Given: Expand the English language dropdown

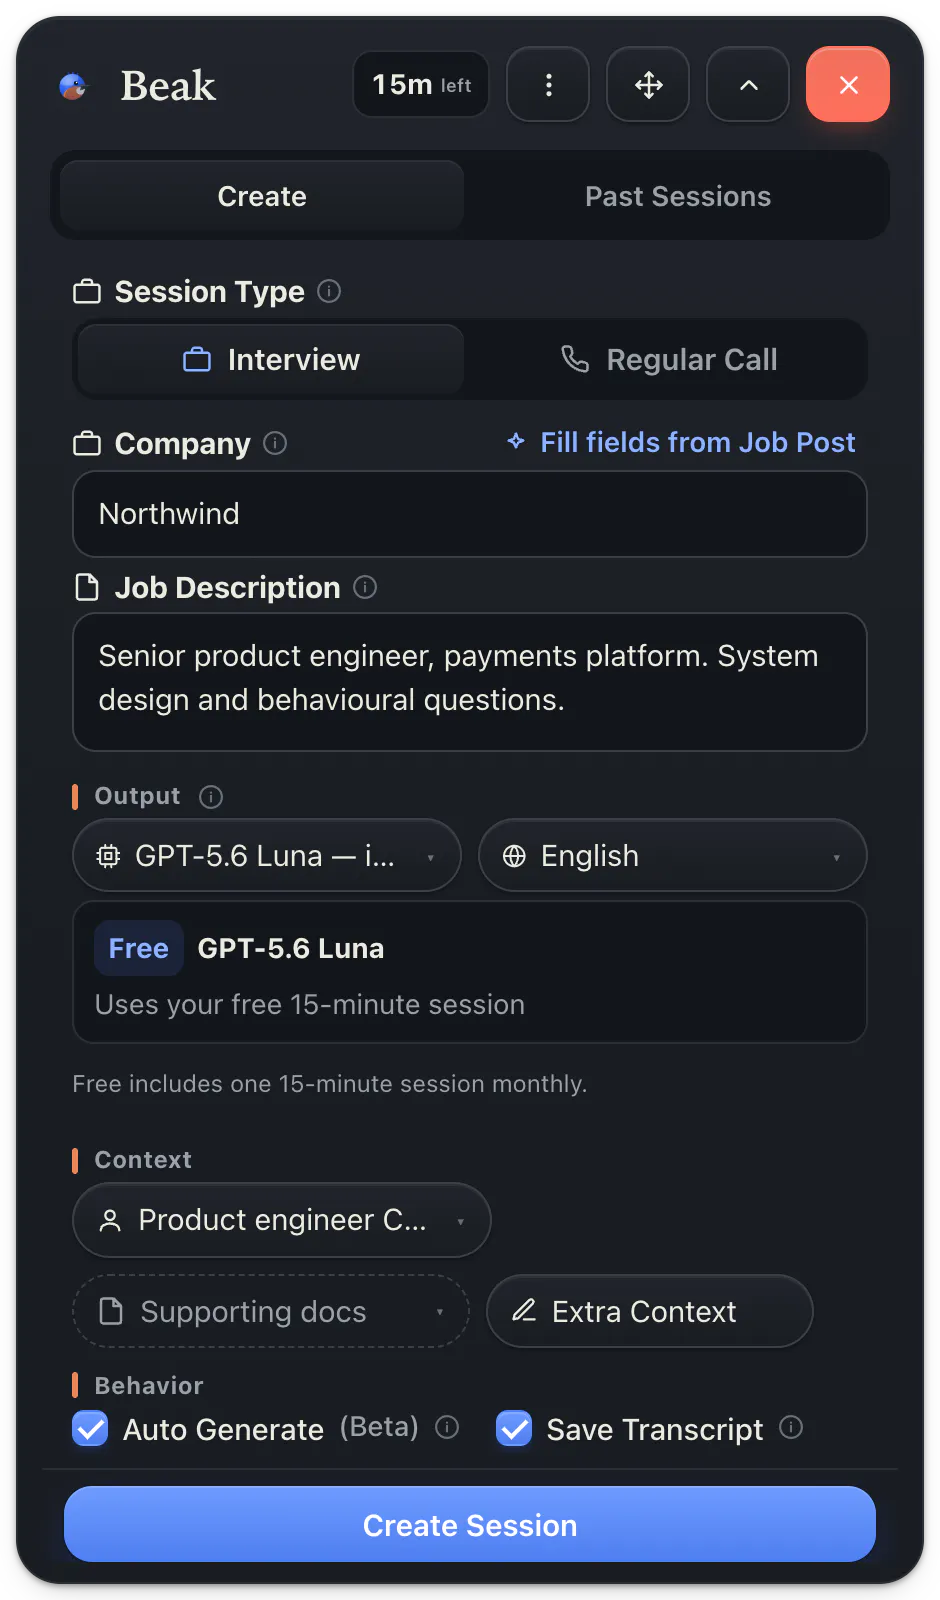Looking at the screenshot, I should coord(673,856).
